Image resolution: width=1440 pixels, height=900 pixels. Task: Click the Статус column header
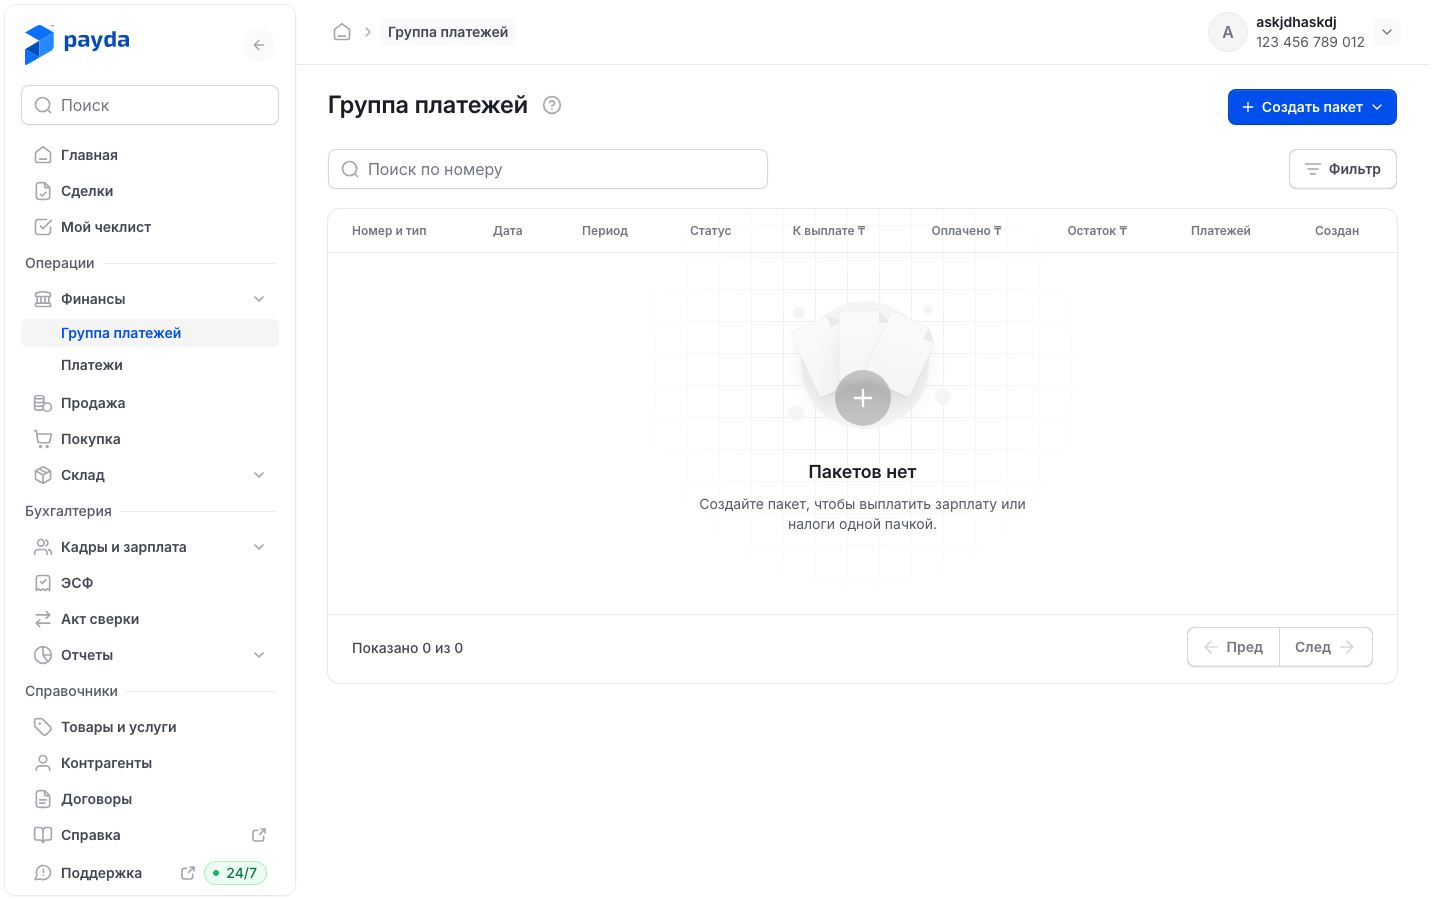(711, 231)
